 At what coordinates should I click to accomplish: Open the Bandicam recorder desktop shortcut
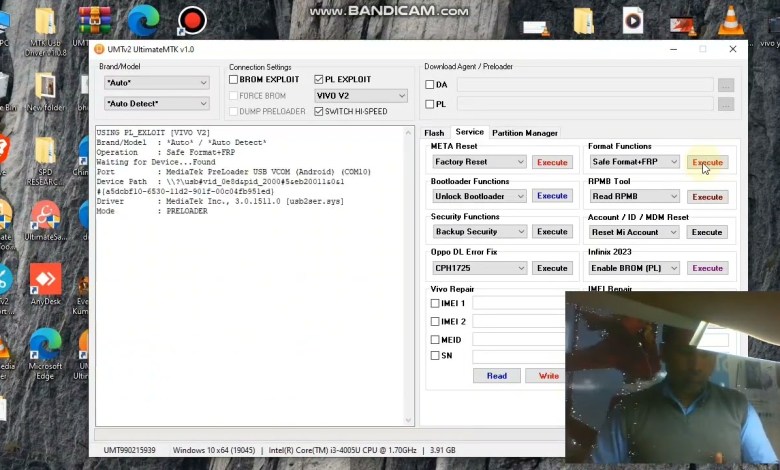point(192,20)
